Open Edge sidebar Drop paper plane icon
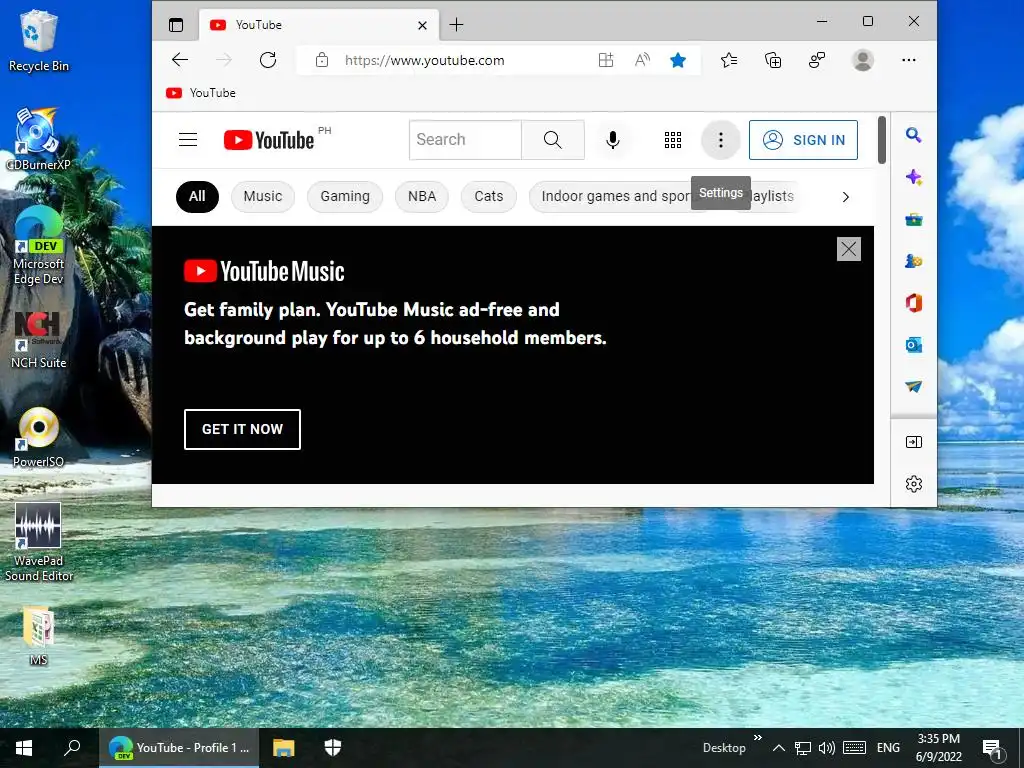The width and height of the screenshot is (1024, 768). coord(914,387)
